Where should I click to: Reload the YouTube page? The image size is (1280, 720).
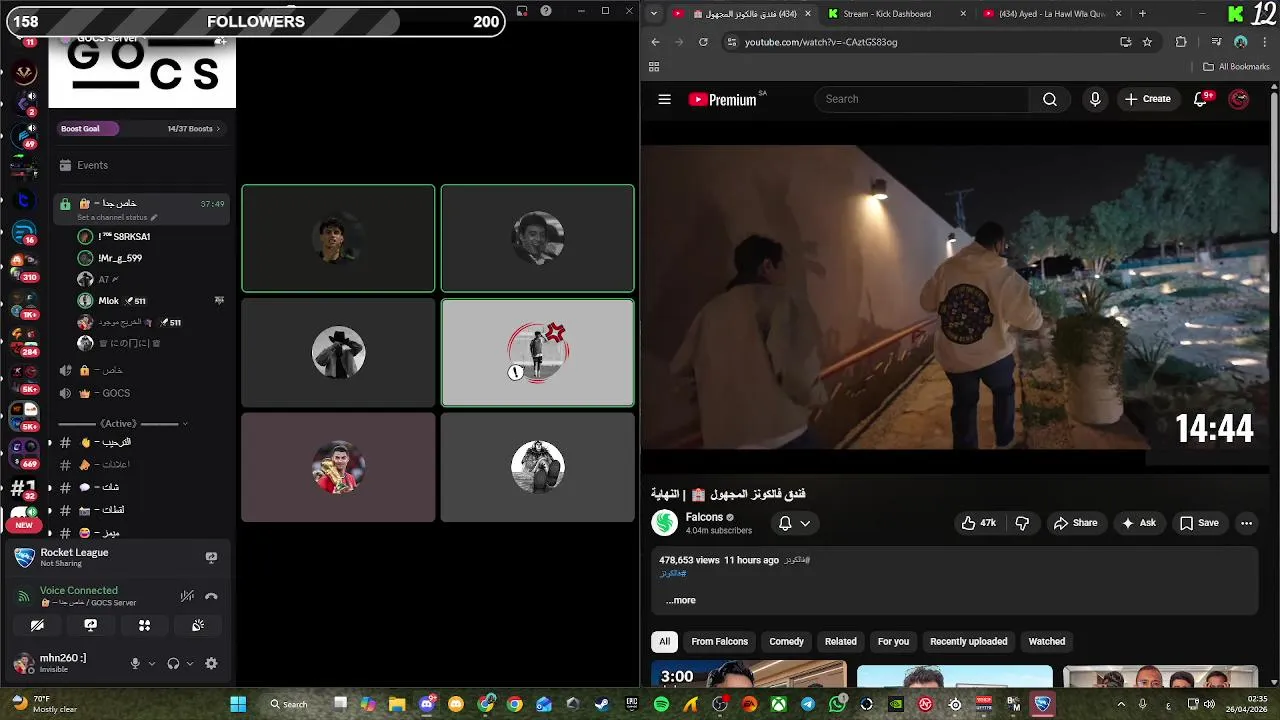coord(703,42)
